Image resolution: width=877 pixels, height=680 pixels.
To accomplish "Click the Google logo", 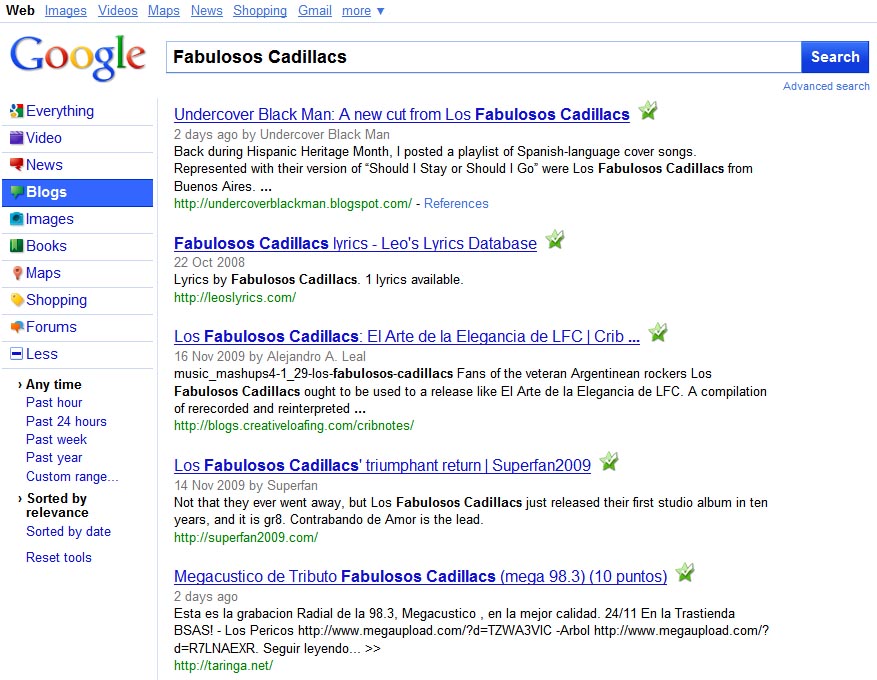I will 78,58.
